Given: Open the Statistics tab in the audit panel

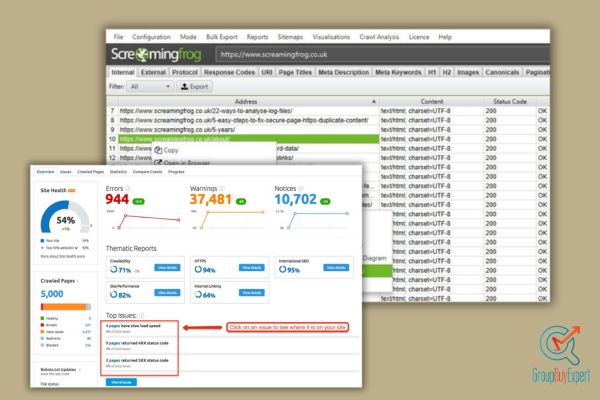Looking at the screenshot, I should (118, 171).
